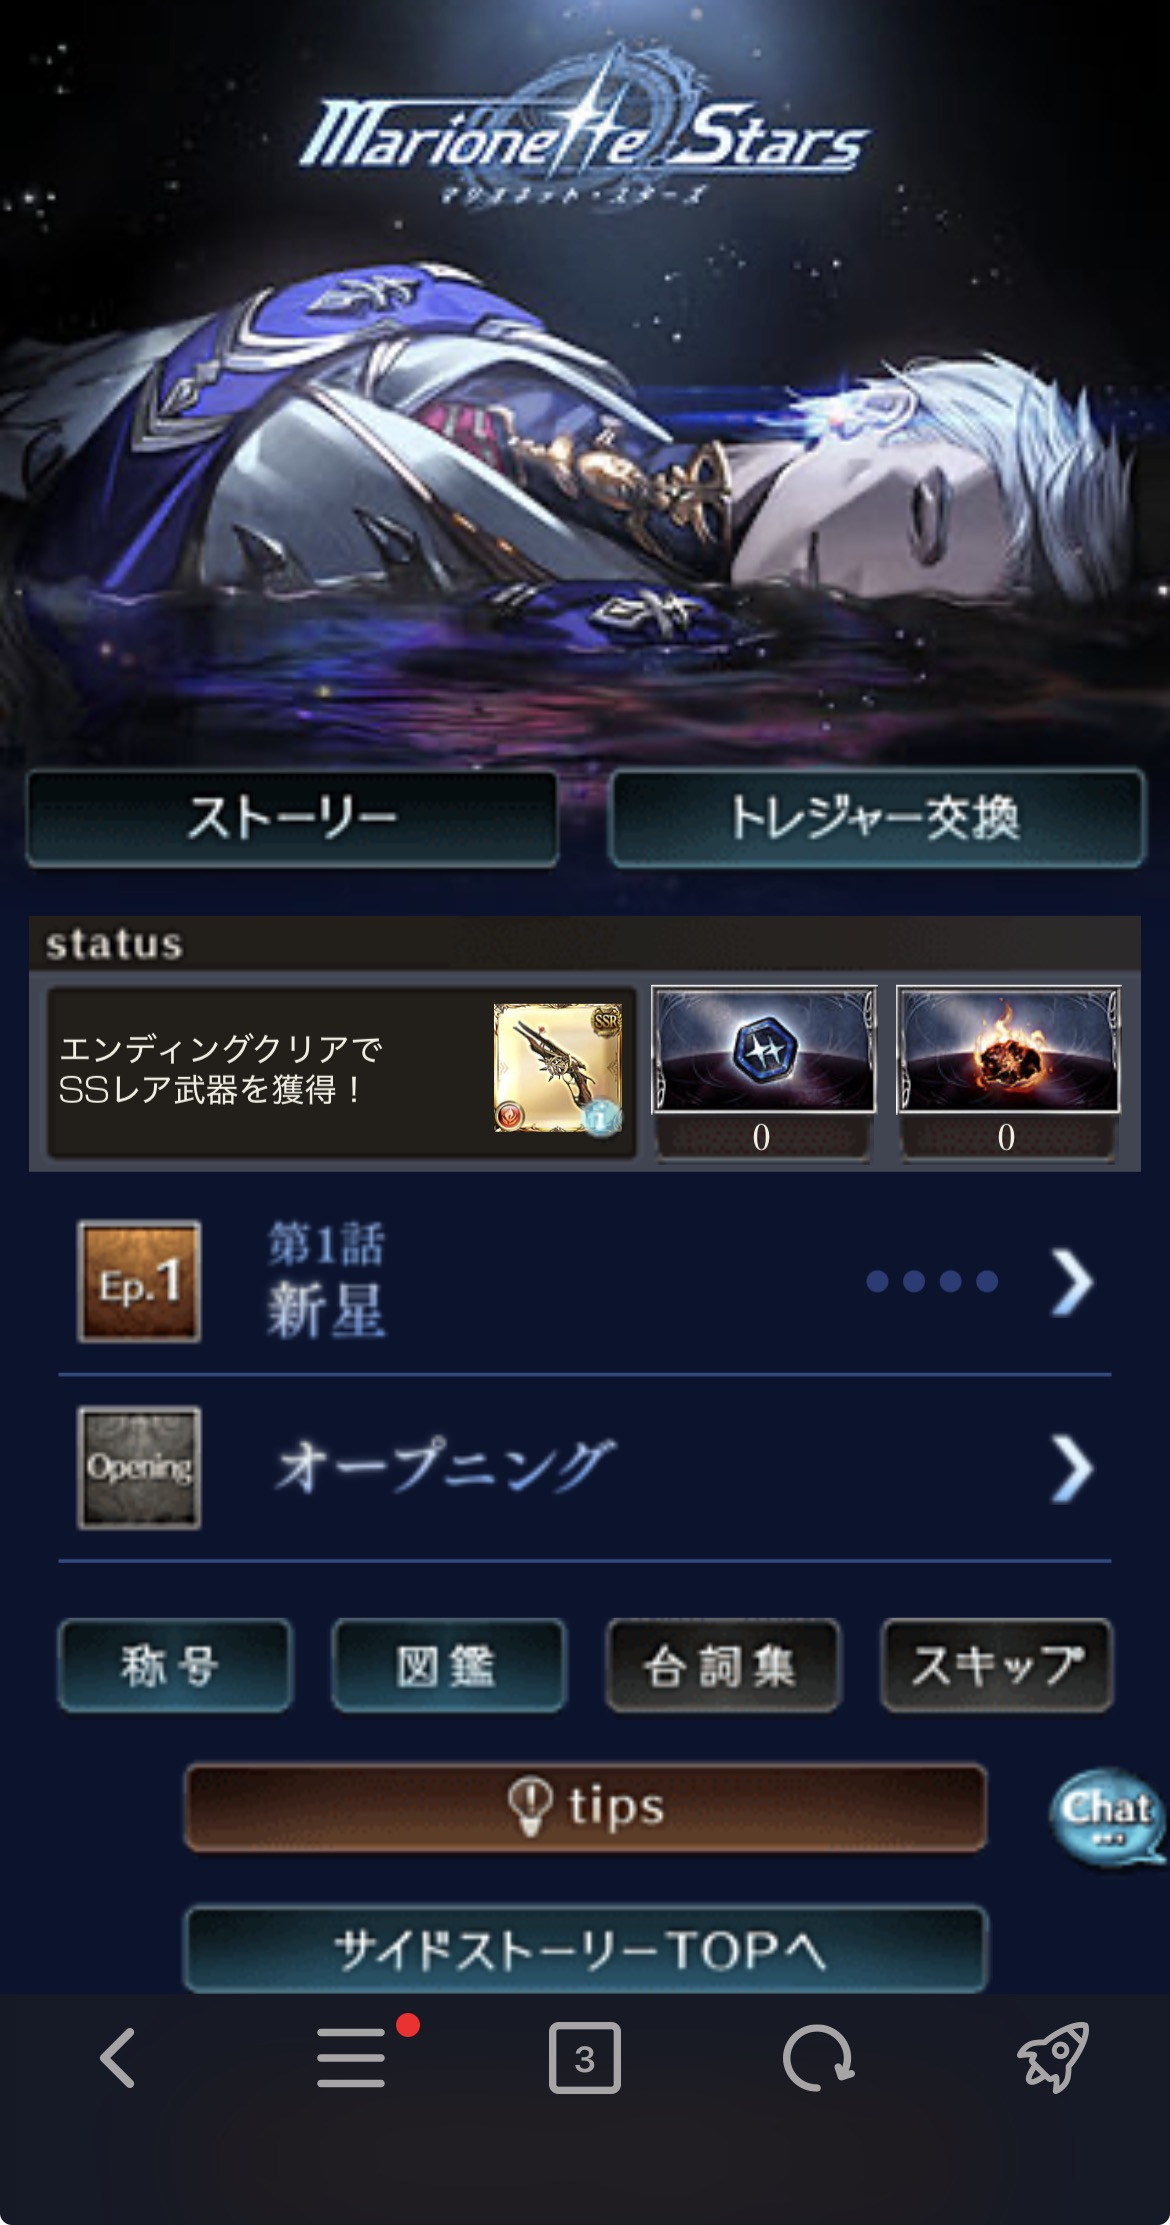The image size is (1170, 2225).
Task: Tap the browser reload icon
Action: 818,2058
